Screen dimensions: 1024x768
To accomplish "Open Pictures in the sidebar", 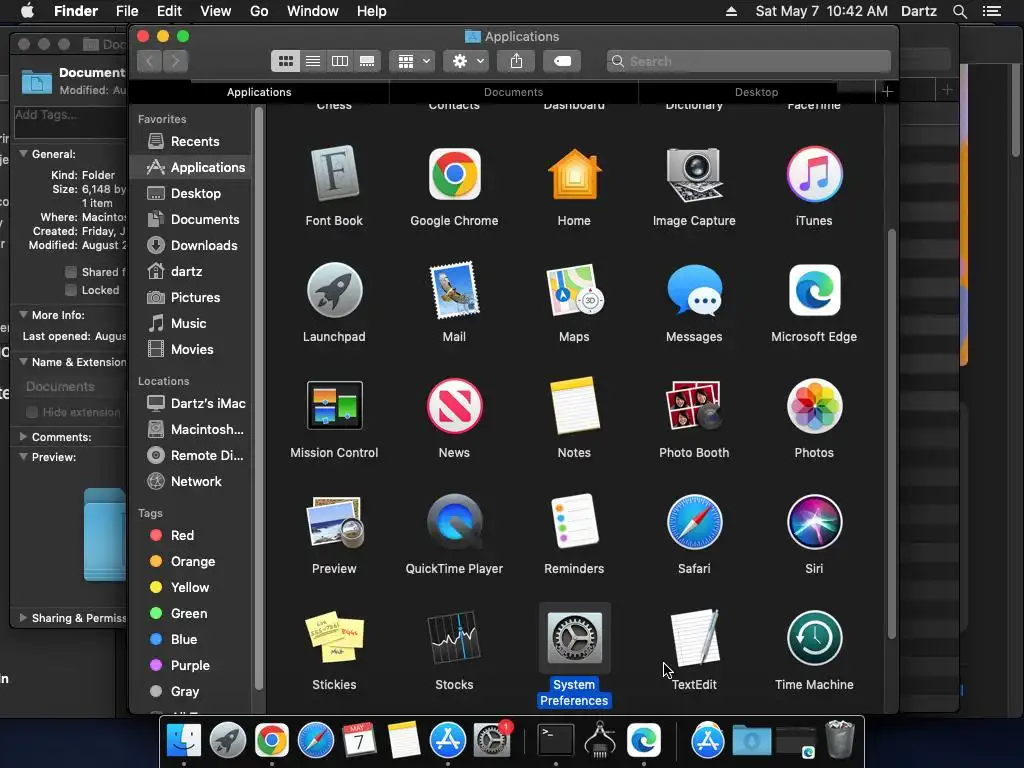I will click(x=190, y=298).
